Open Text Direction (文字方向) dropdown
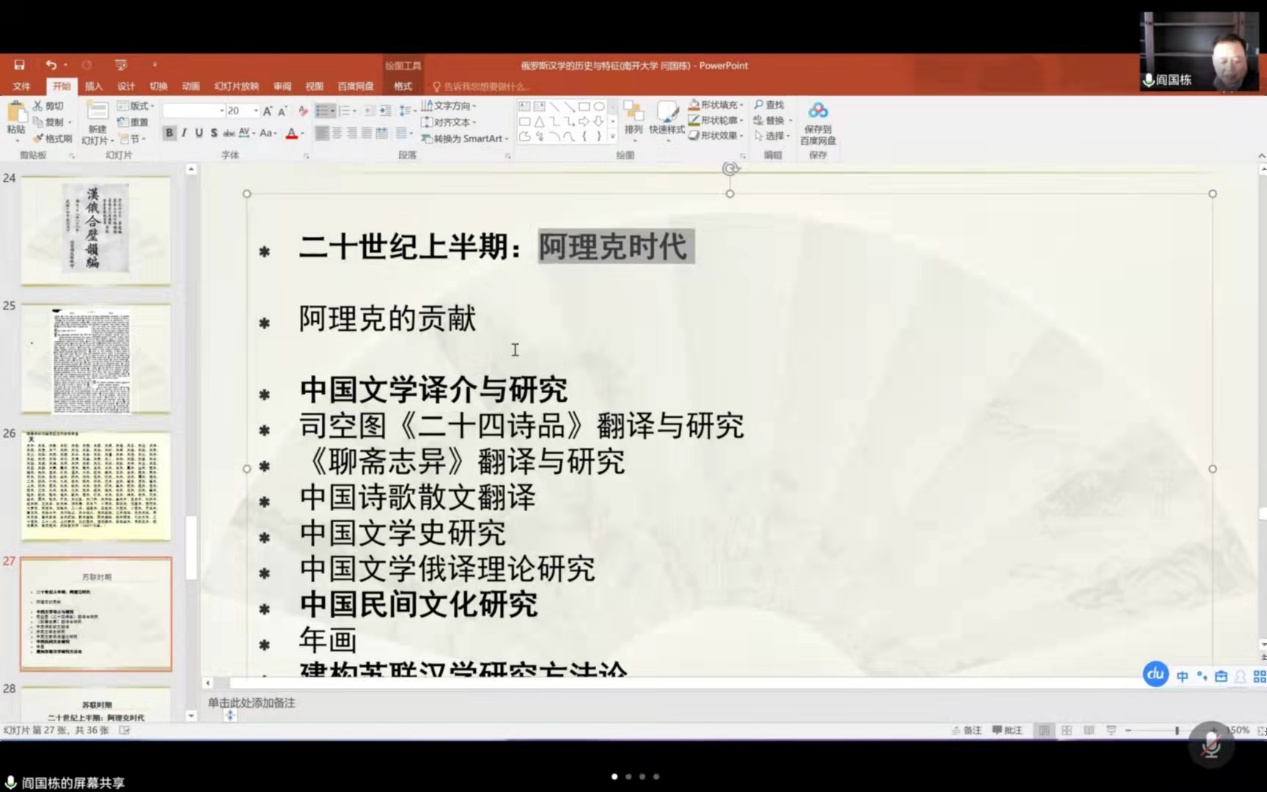 (449, 106)
